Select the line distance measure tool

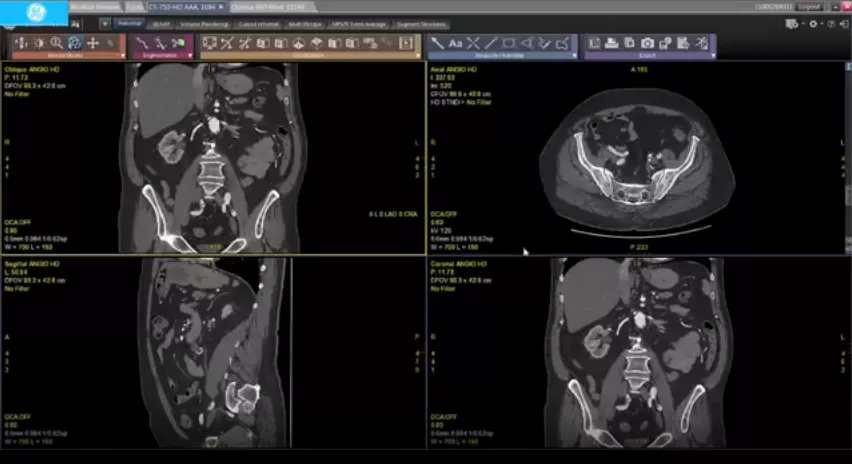(x=491, y=43)
